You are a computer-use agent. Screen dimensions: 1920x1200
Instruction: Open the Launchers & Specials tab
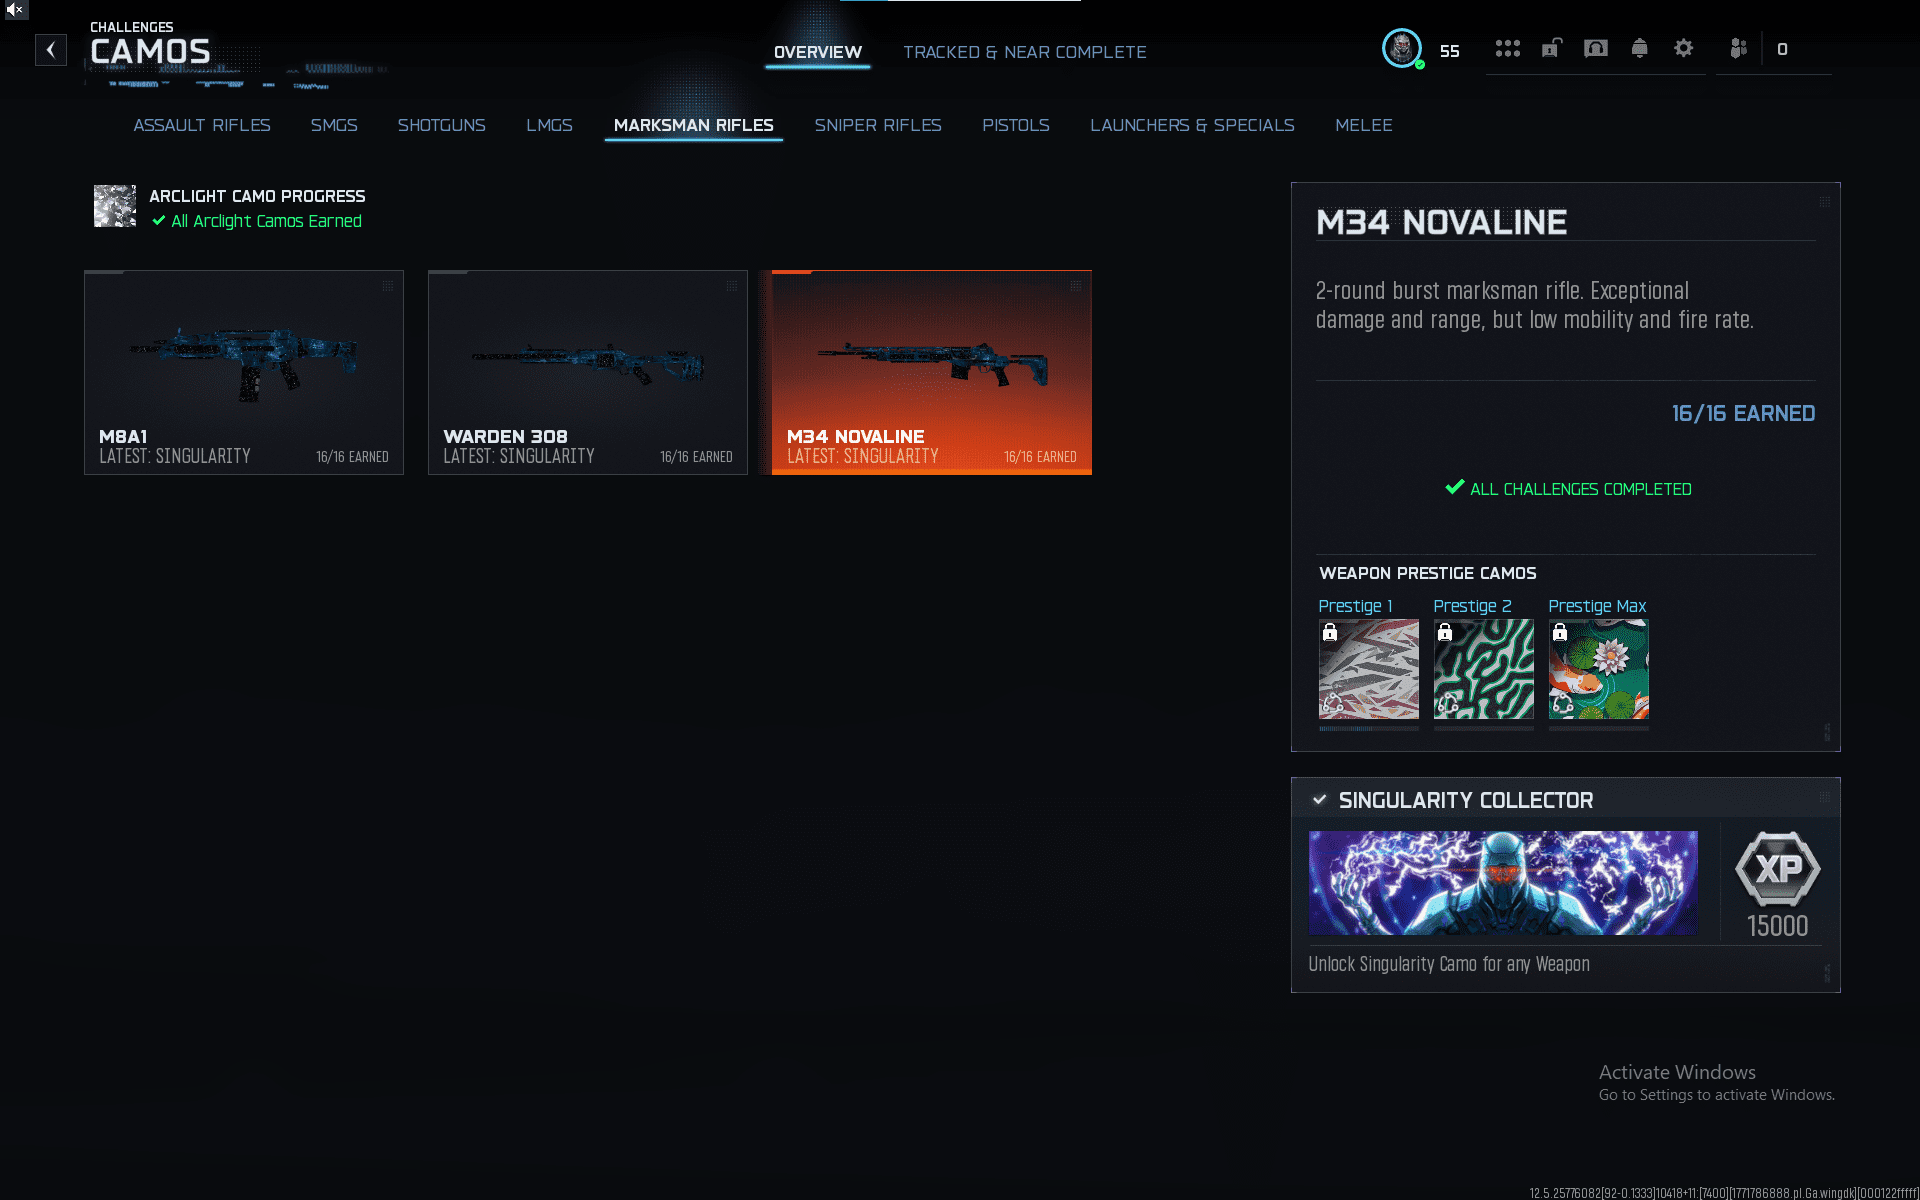point(1192,125)
